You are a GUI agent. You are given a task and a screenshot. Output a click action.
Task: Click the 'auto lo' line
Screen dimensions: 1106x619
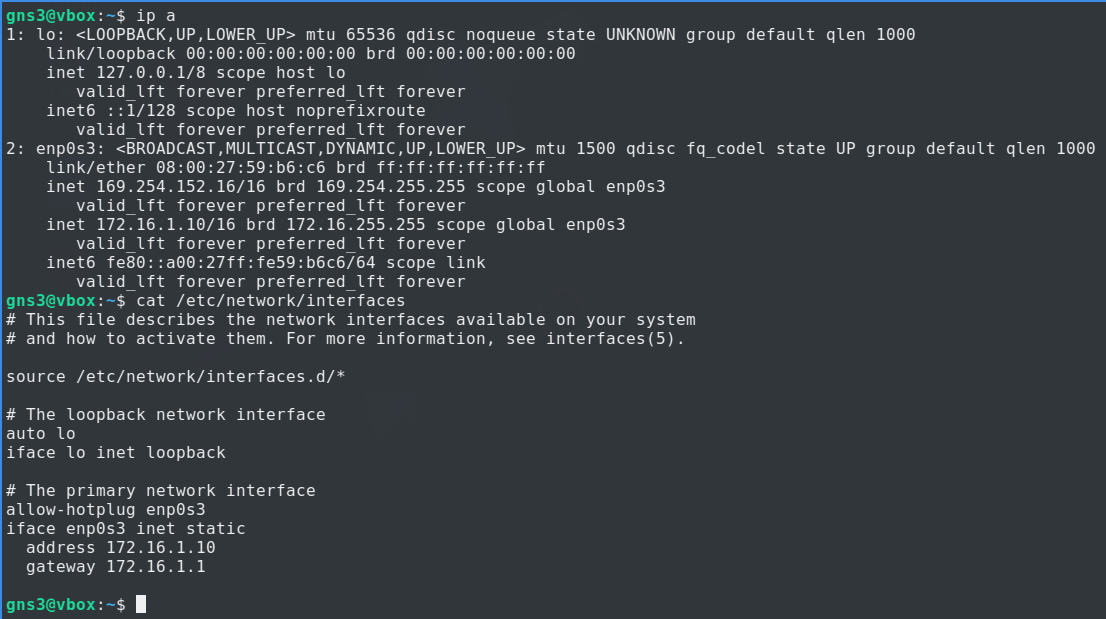tap(40, 433)
